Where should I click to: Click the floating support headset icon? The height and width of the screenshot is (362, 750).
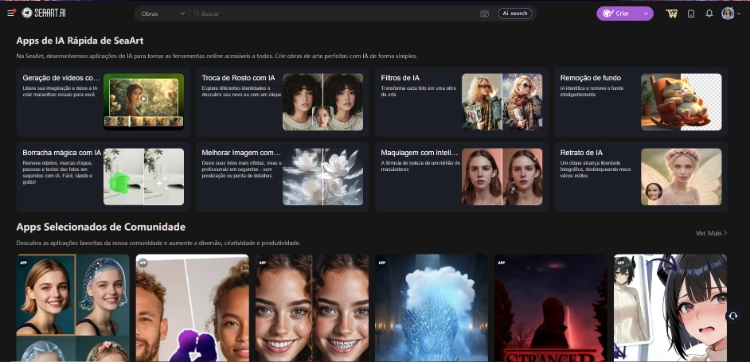pyautogui.click(x=732, y=316)
